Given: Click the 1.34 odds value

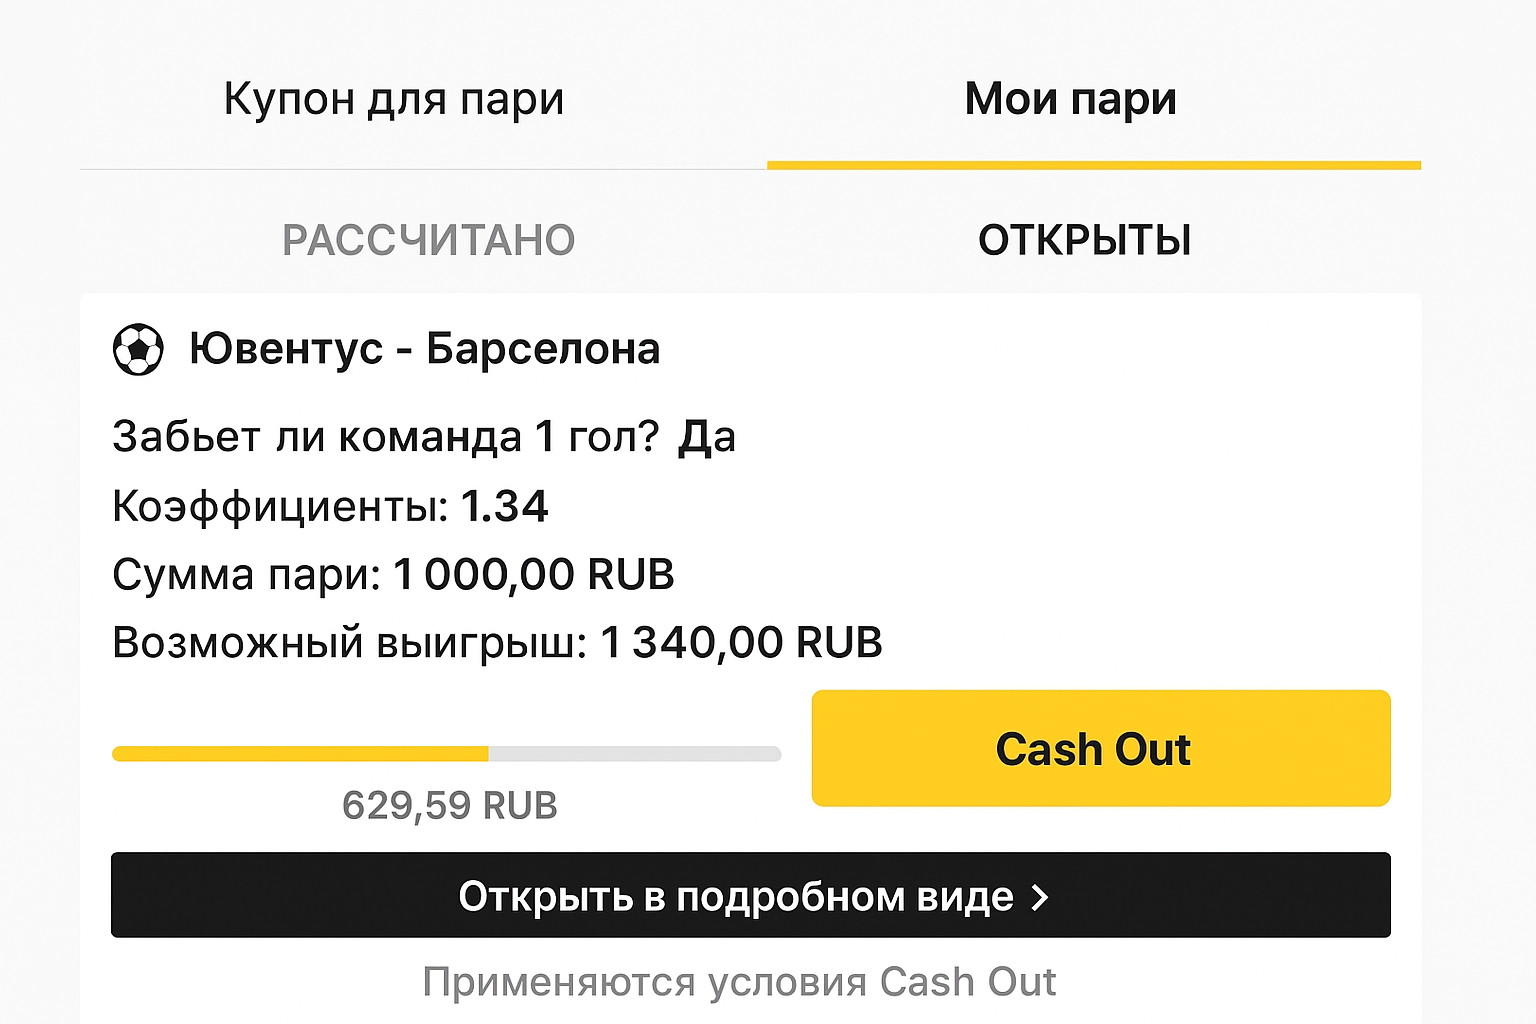Looking at the screenshot, I should (504, 506).
